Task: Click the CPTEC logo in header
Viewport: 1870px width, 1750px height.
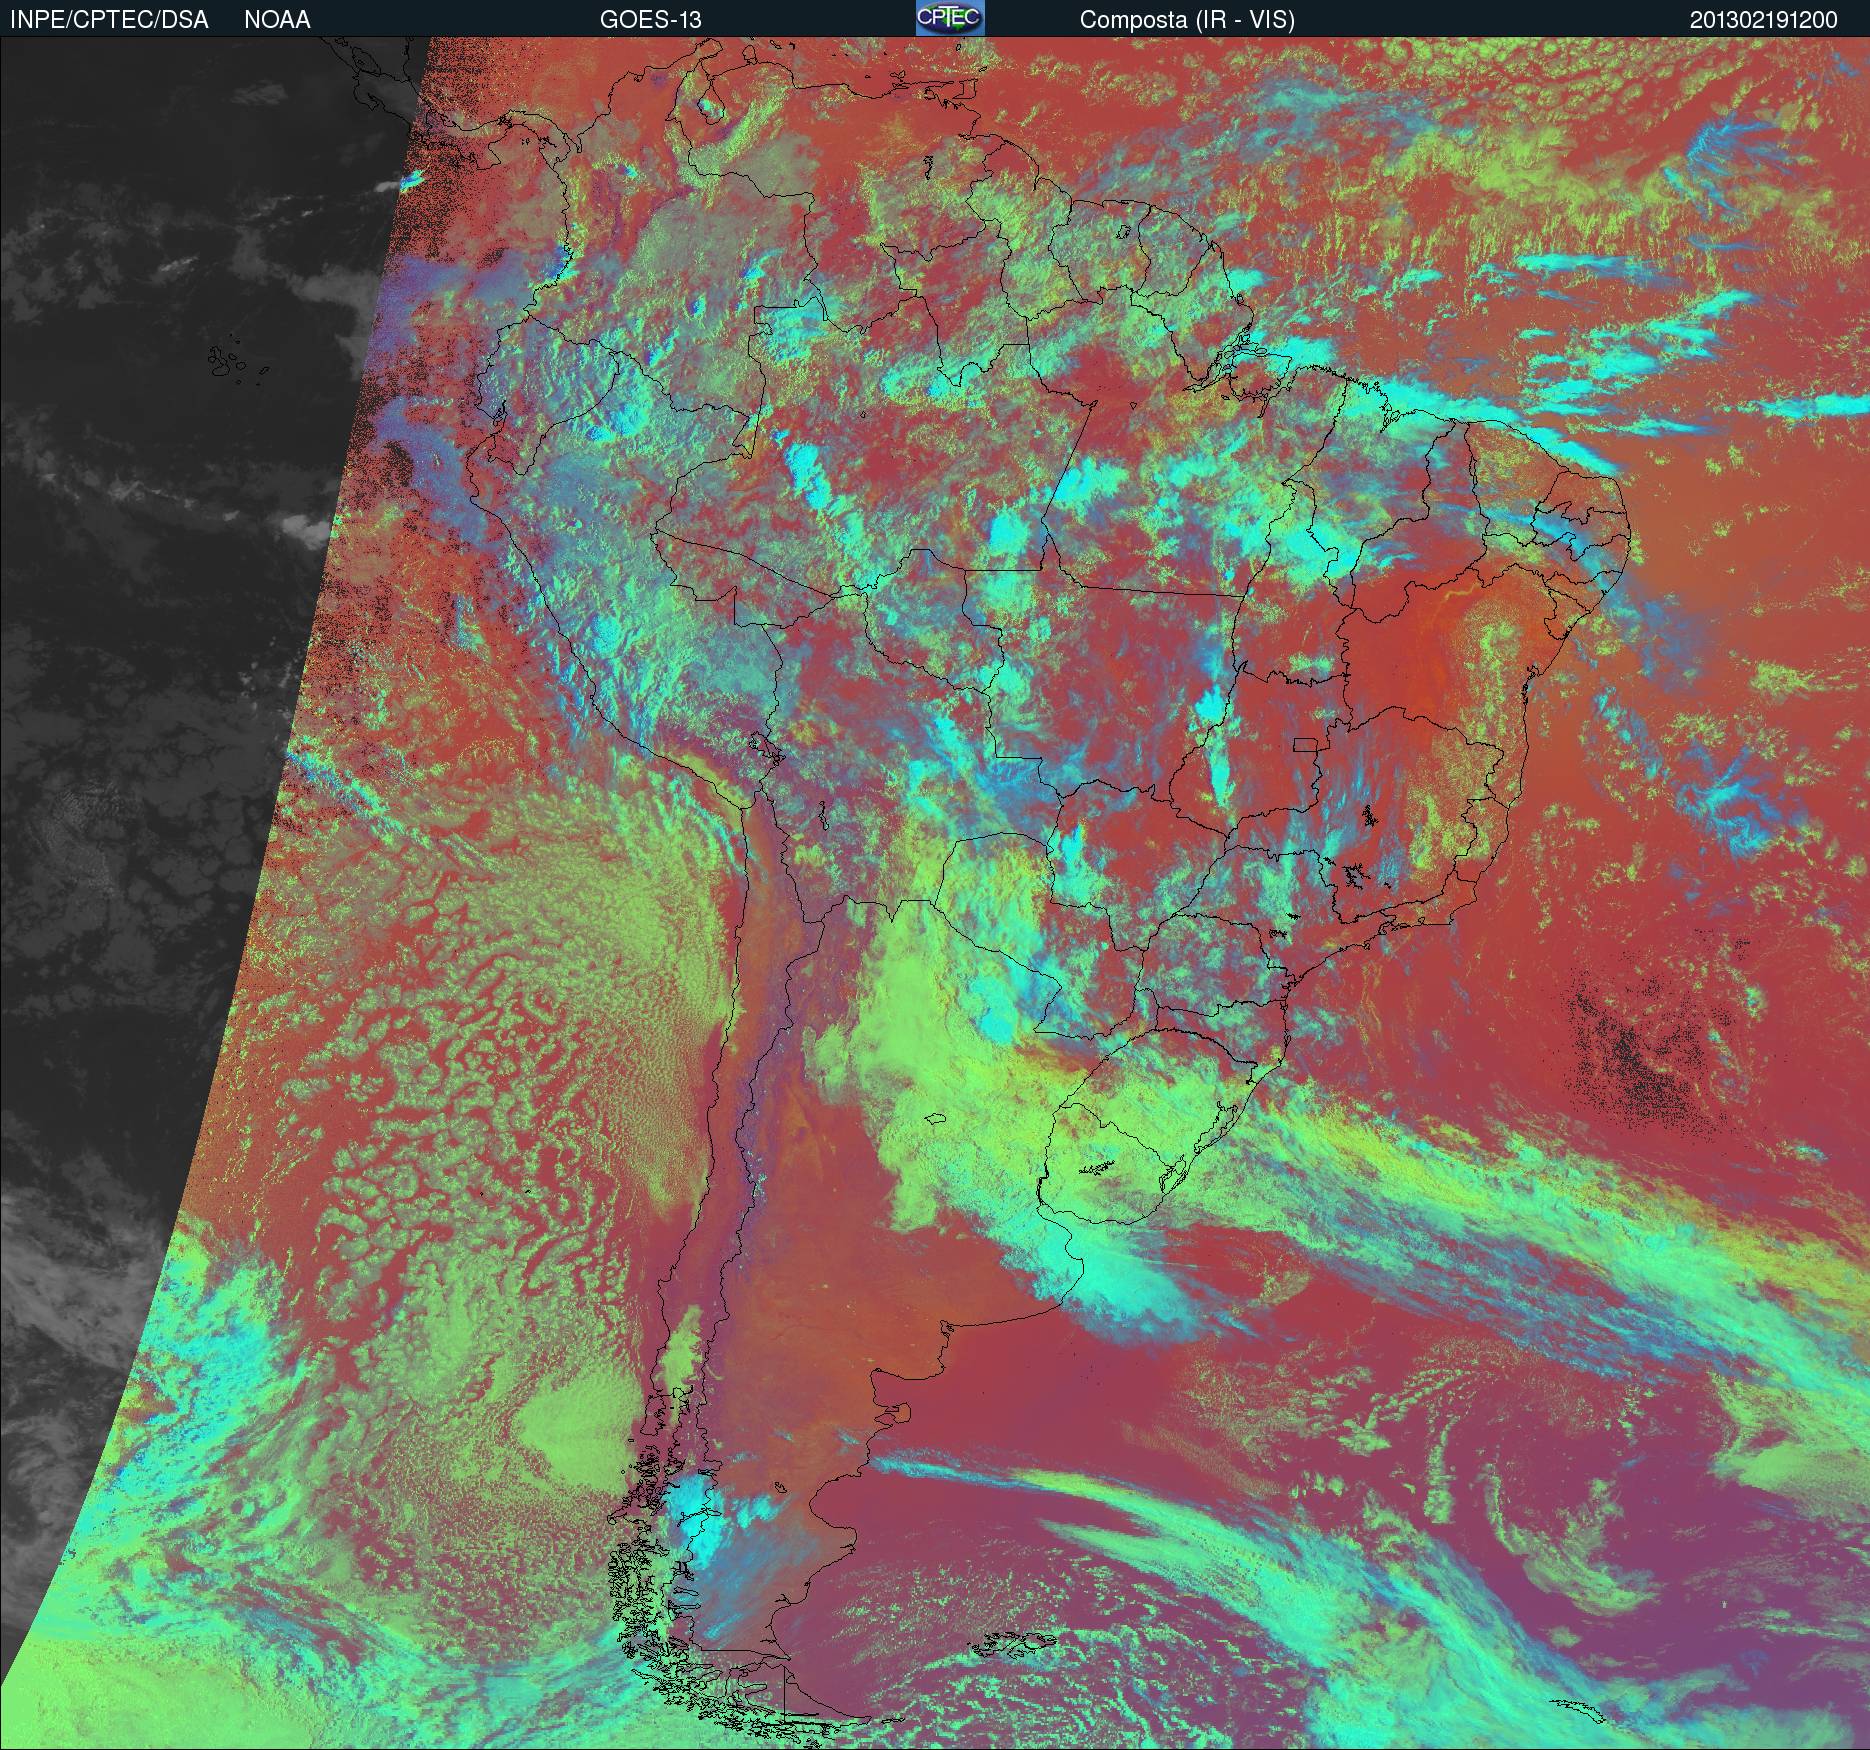Action: pos(950,18)
